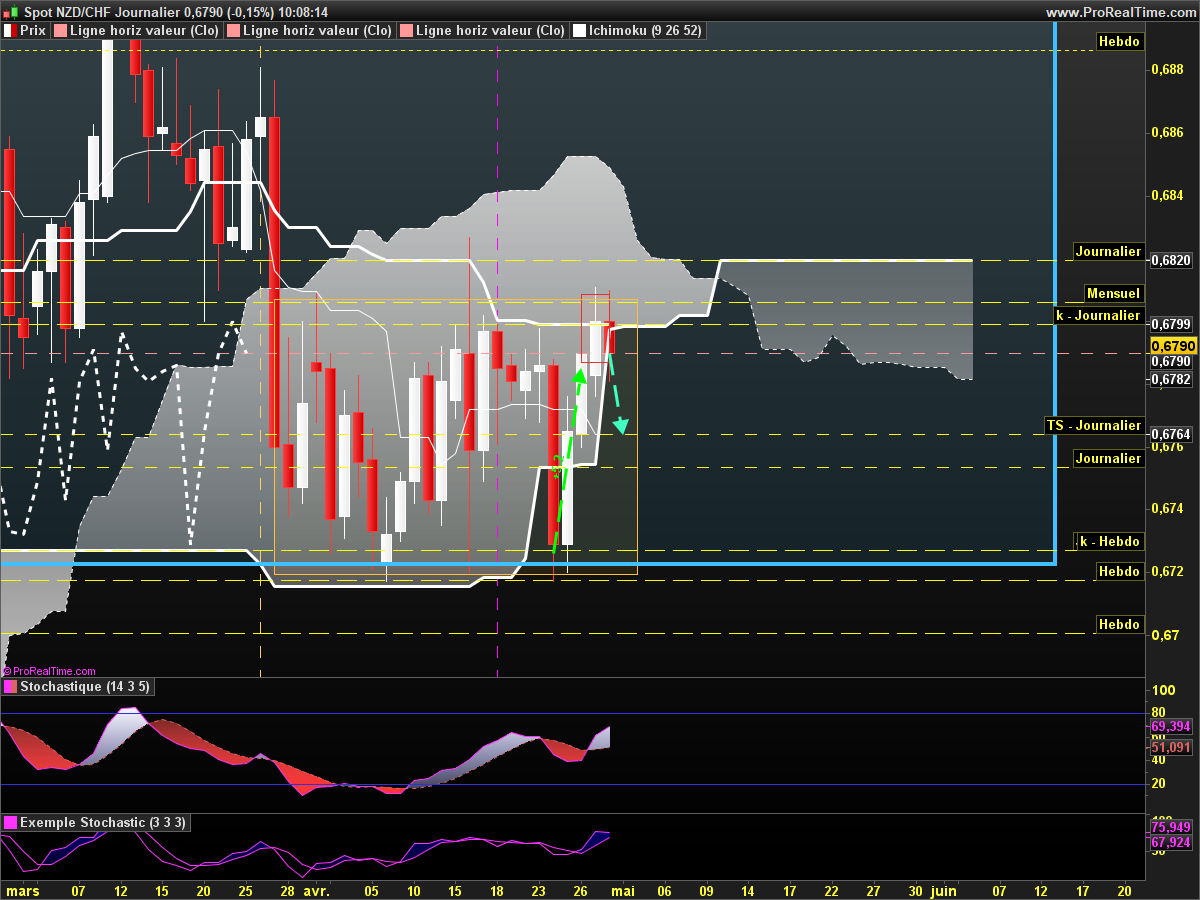Click the 05 date label on the time axis

pos(371,890)
